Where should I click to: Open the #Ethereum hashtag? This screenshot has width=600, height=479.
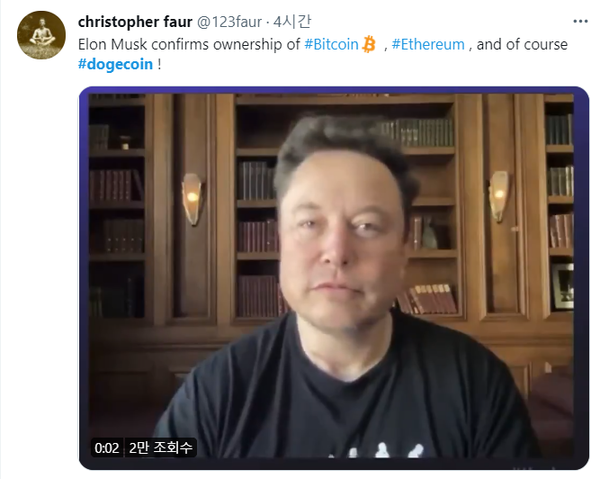(x=428, y=44)
